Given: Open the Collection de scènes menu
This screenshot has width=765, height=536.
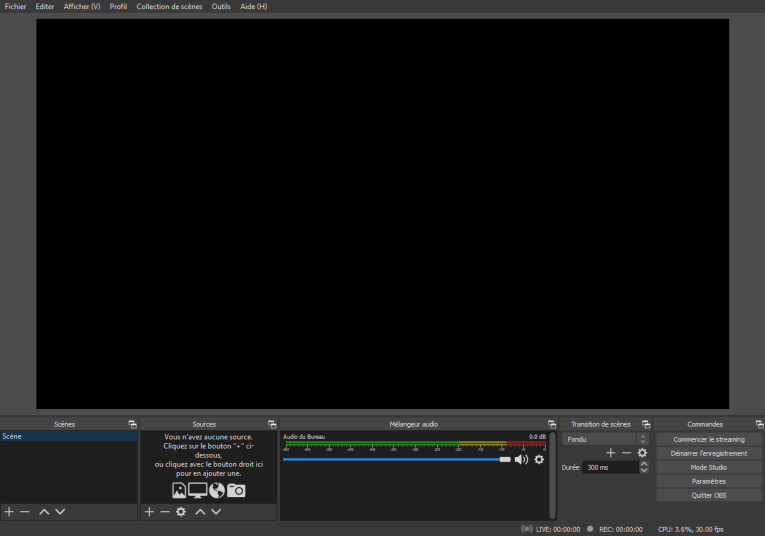Looking at the screenshot, I should click(169, 6).
